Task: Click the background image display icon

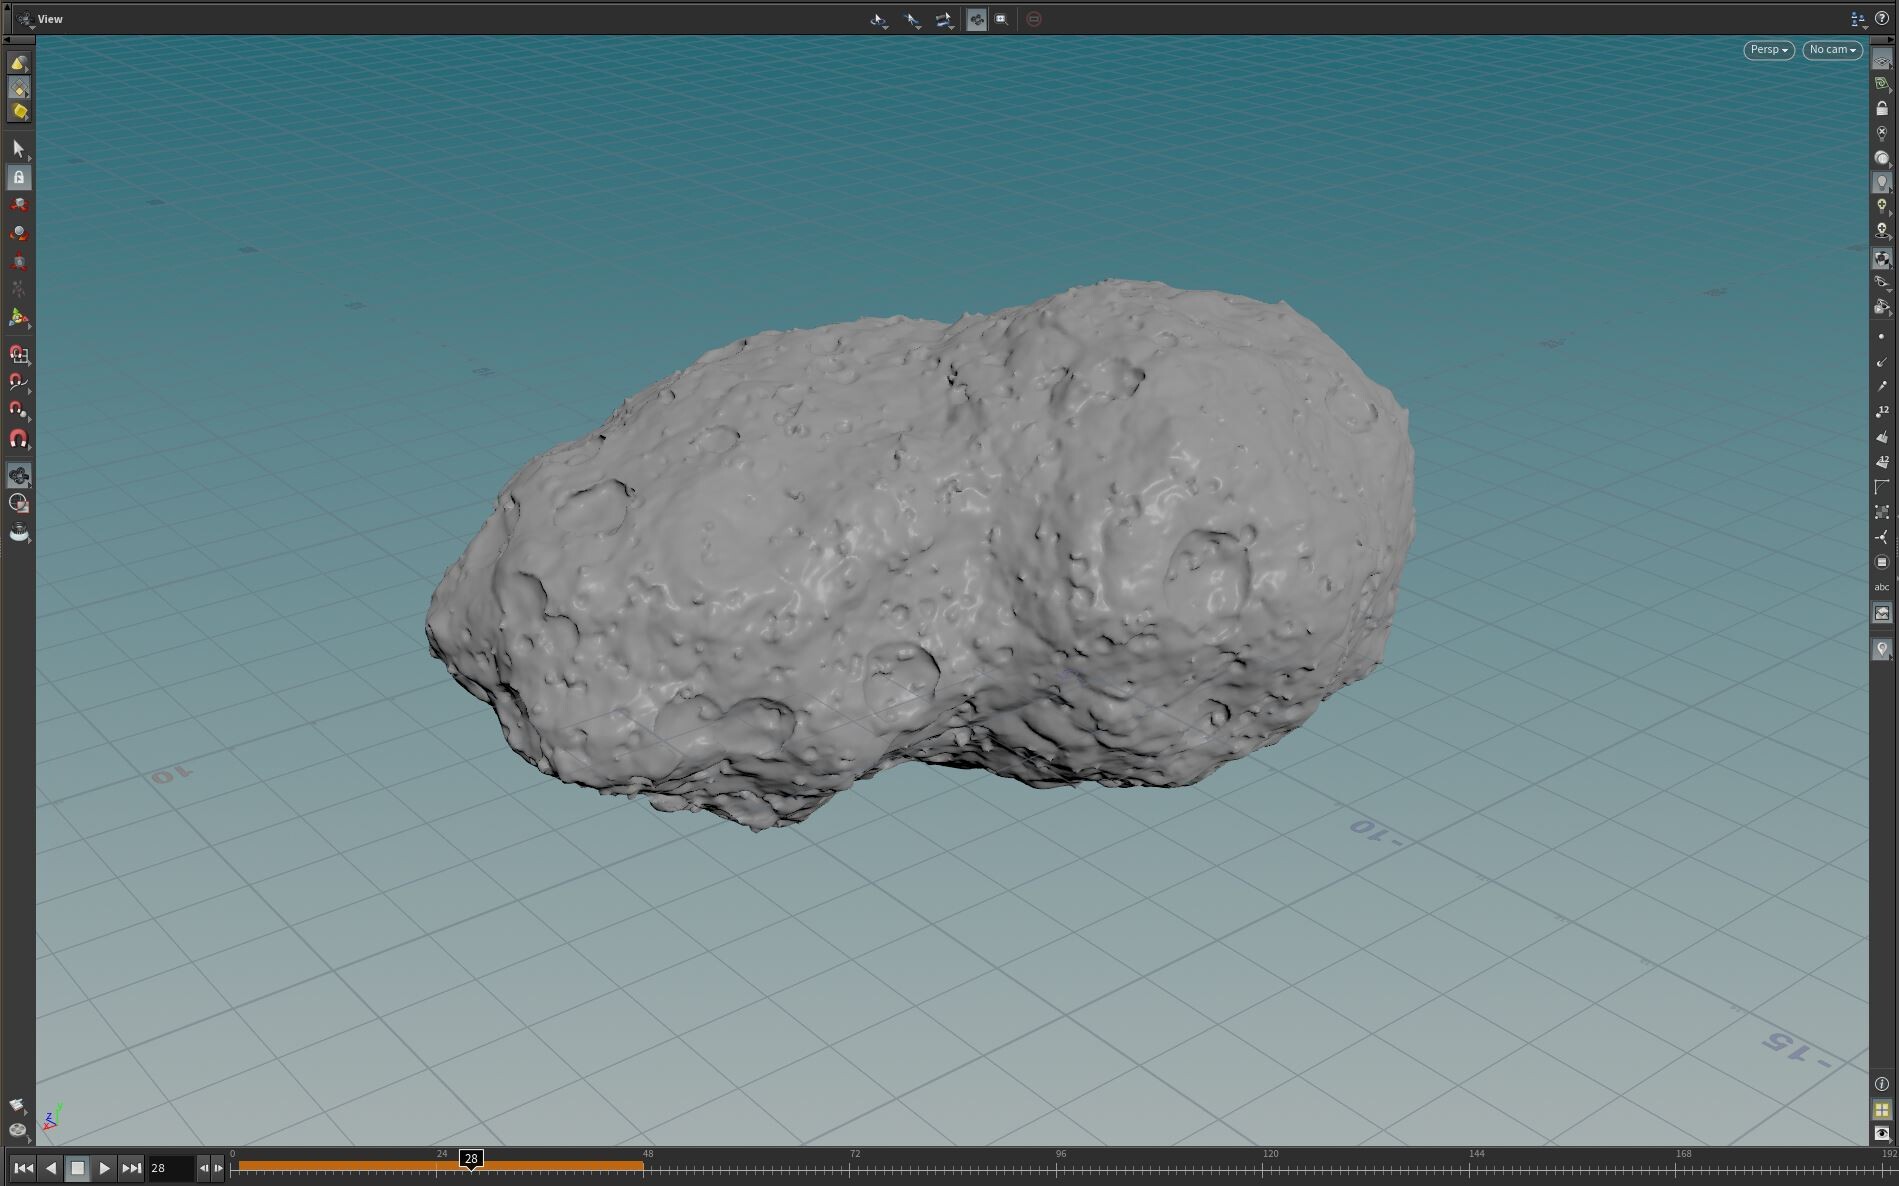Action: click(1883, 613)
